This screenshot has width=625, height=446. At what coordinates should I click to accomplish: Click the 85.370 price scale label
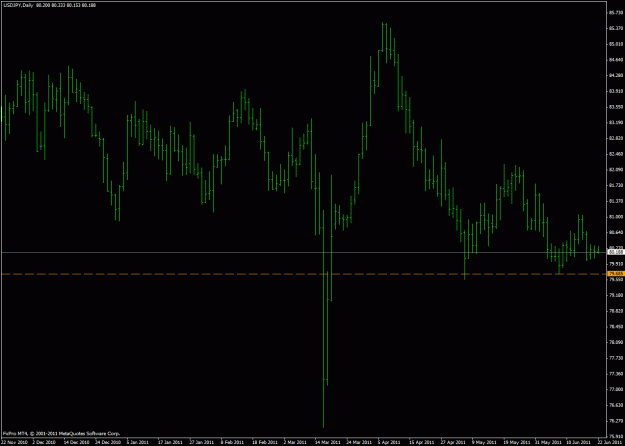[x=616, y=28]
